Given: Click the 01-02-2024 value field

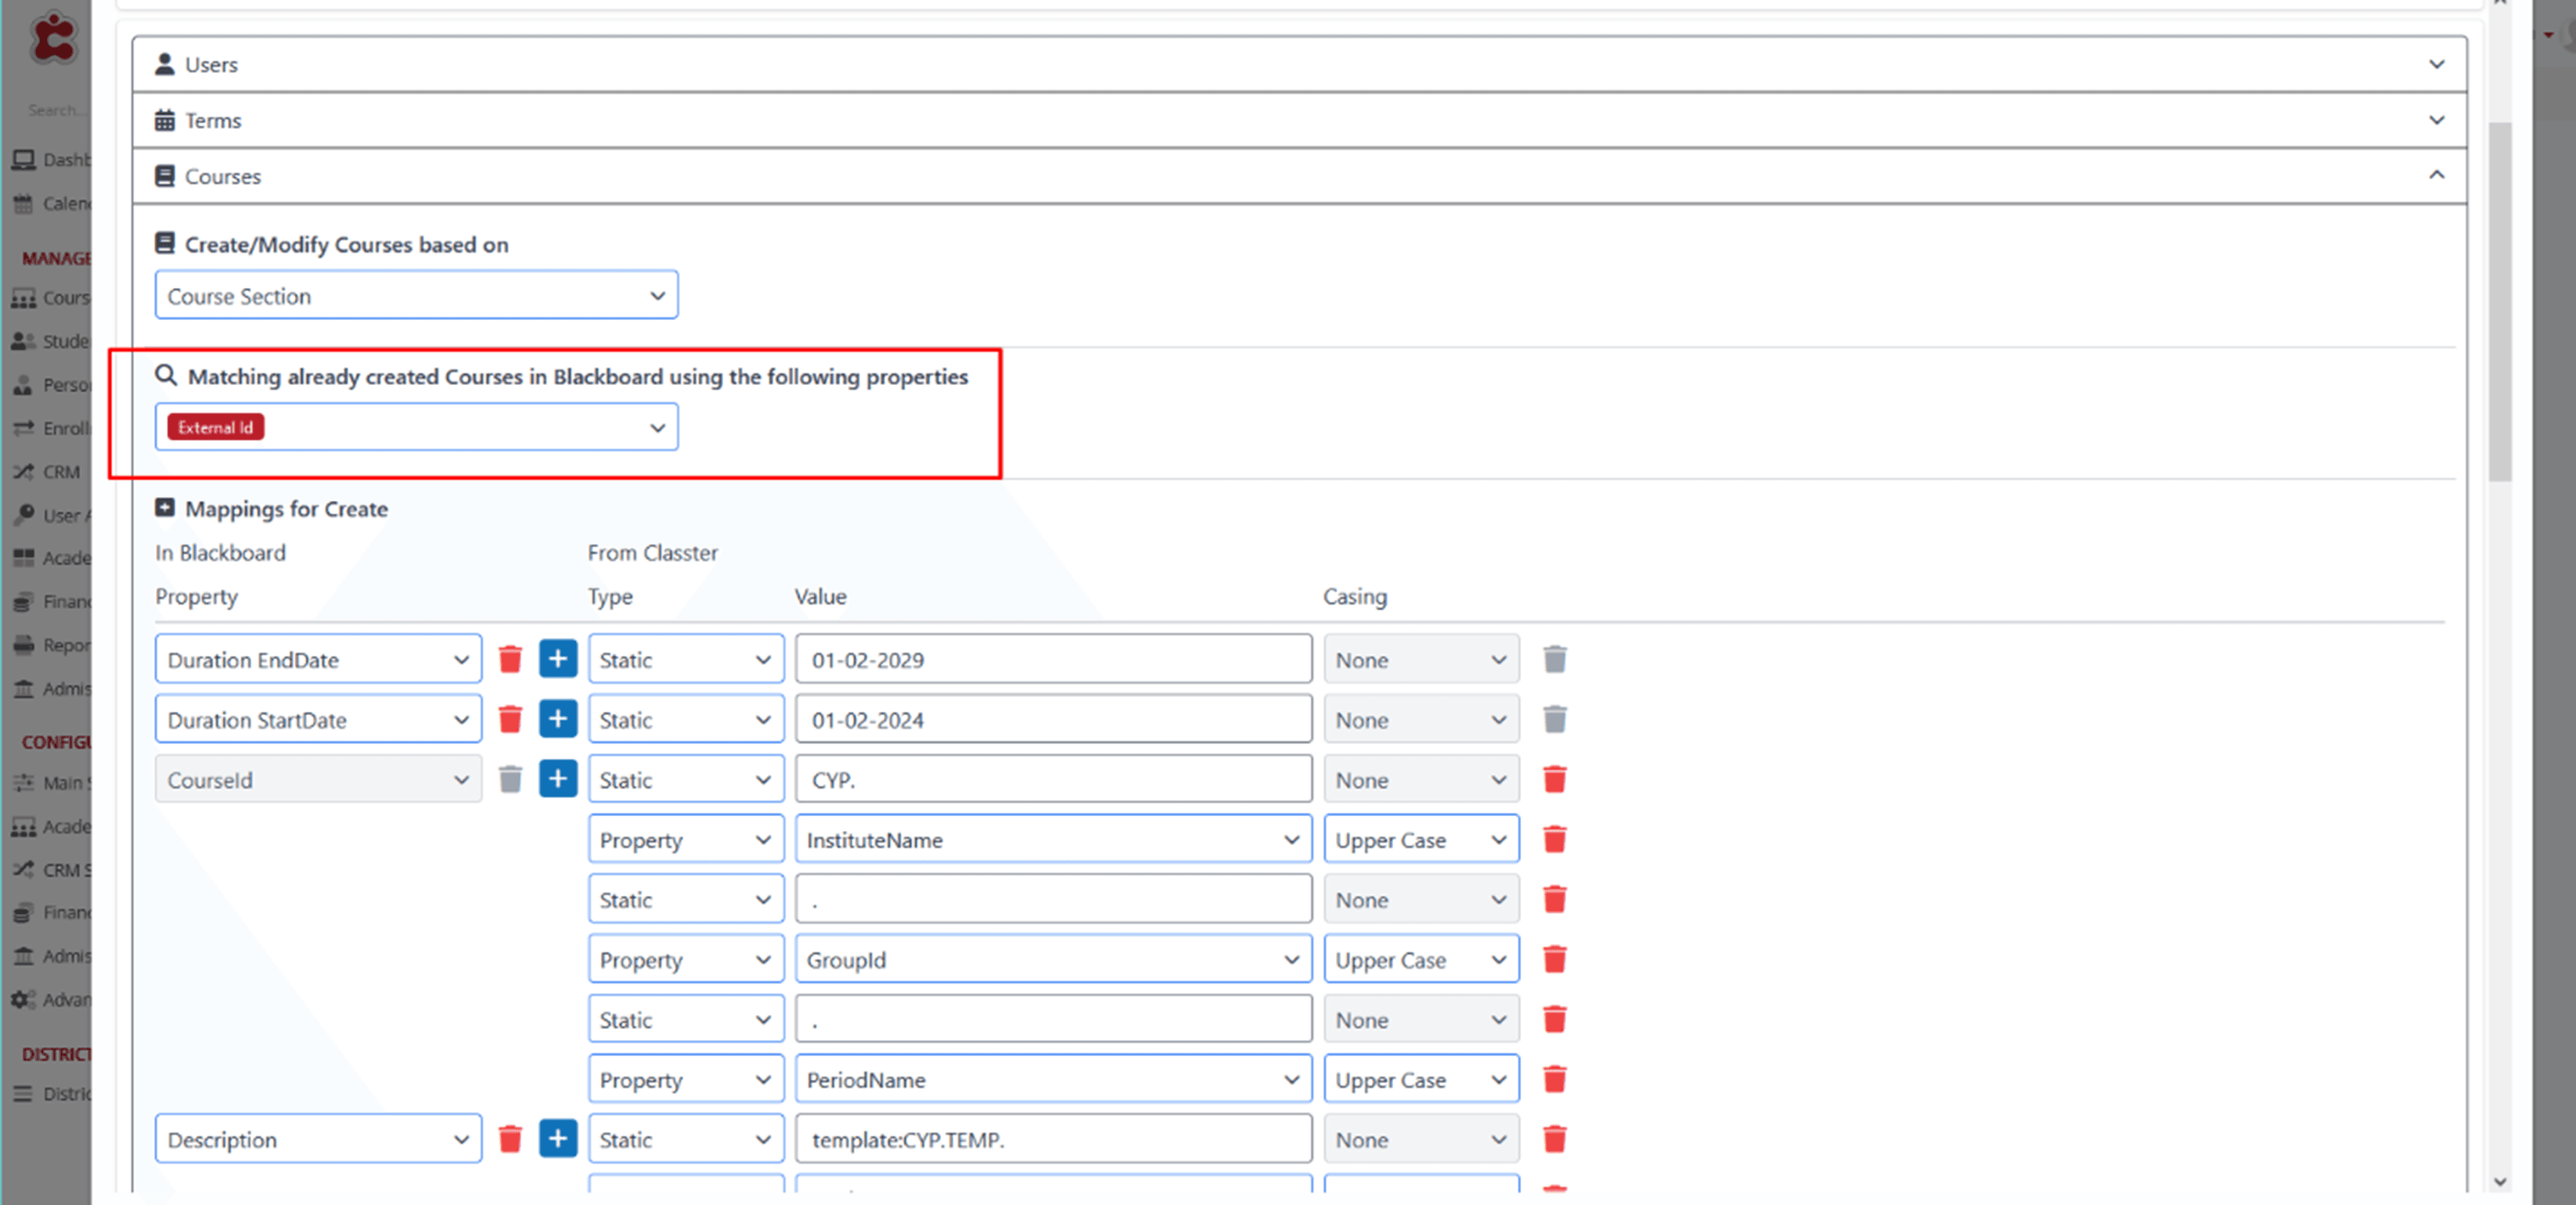Looking at the screenshot, I should pos(1053,719).
